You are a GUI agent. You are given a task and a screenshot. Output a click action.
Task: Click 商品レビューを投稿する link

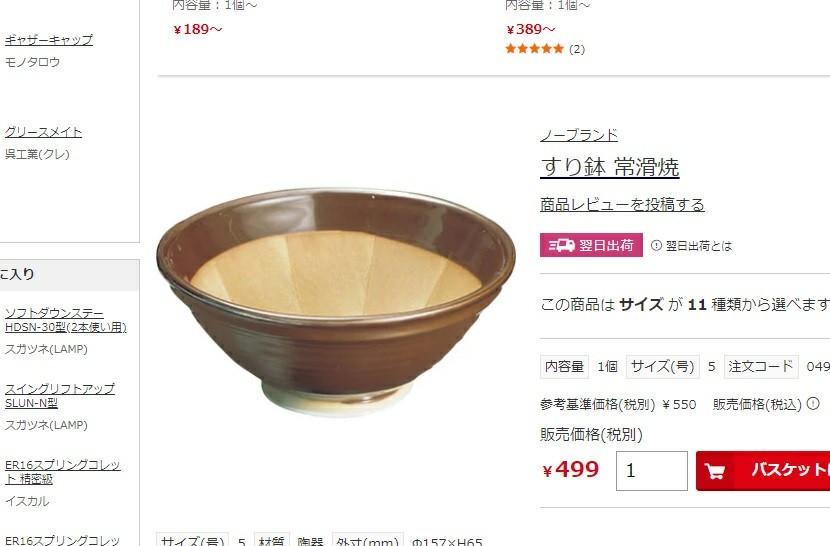pyautogui.click(x=622, y=204)
